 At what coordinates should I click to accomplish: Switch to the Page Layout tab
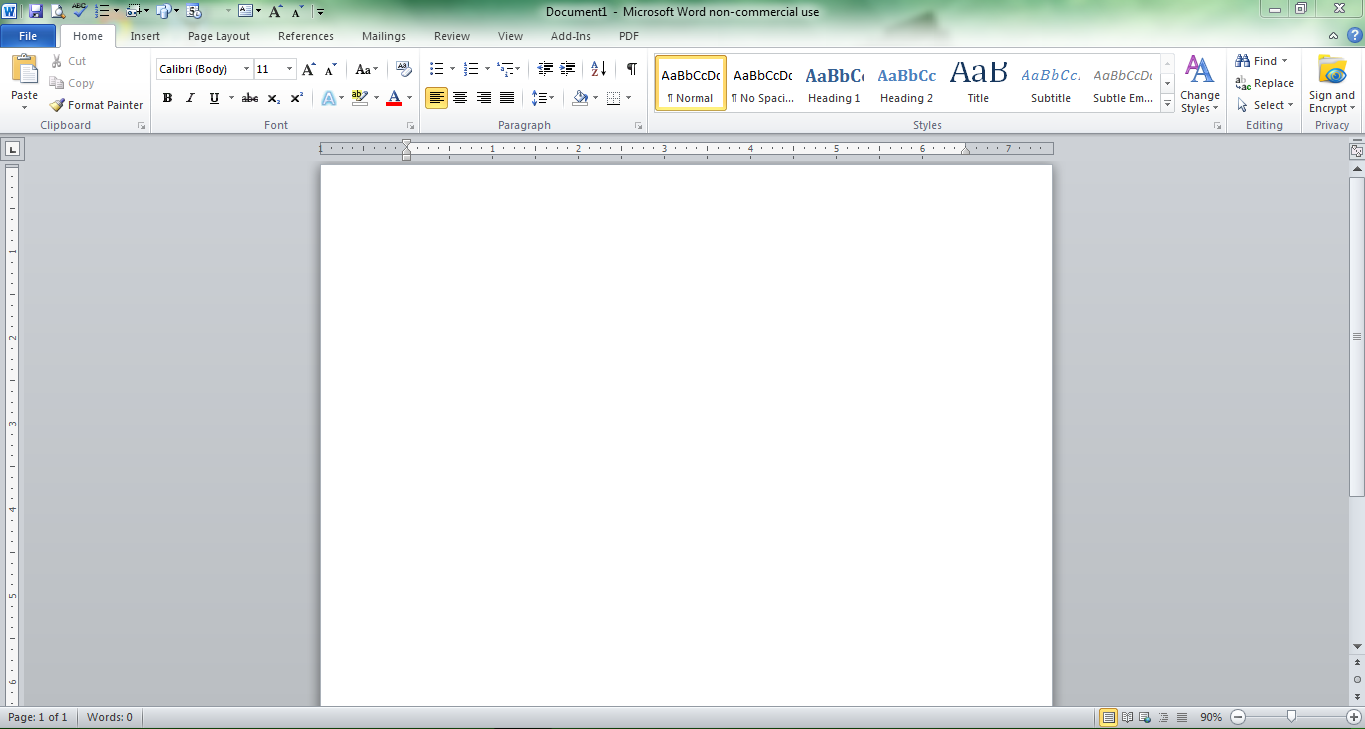[219, 36]
